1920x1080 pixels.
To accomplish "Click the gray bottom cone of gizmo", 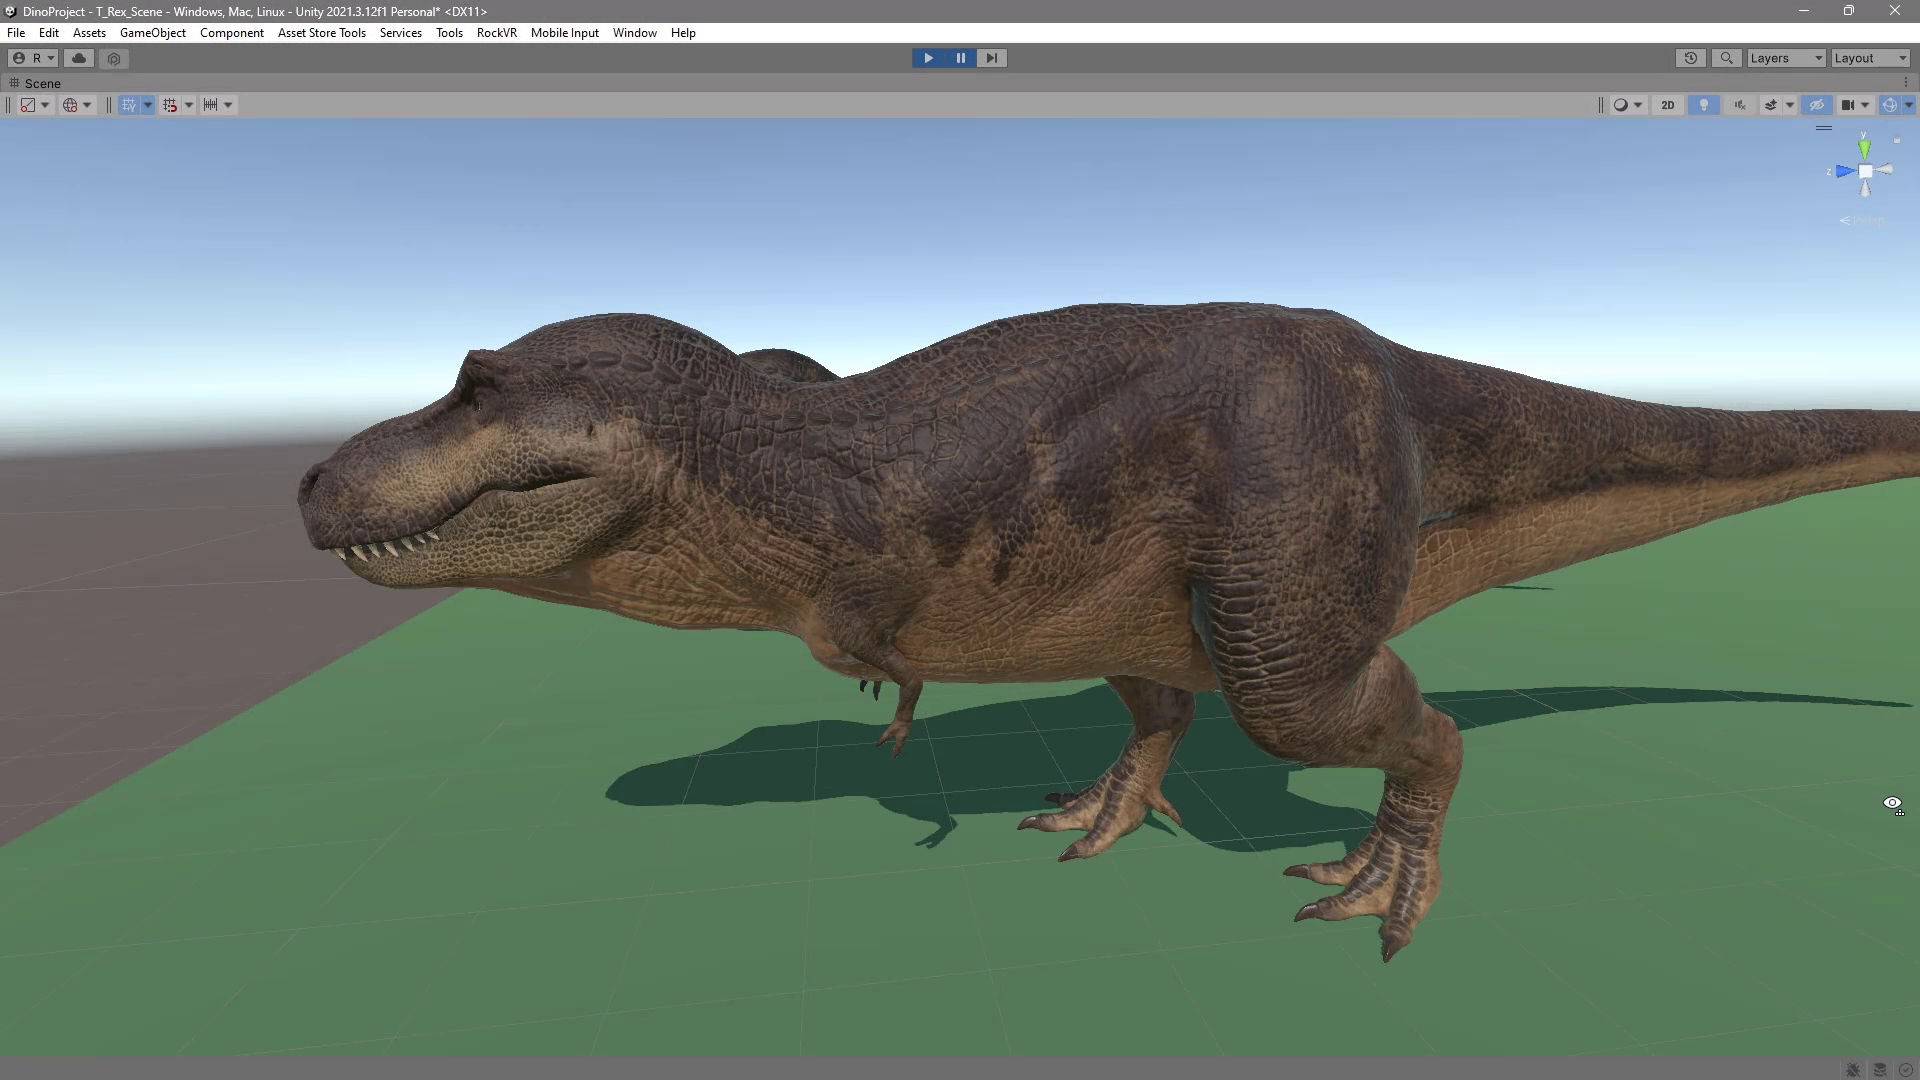I will [1865, 189].
